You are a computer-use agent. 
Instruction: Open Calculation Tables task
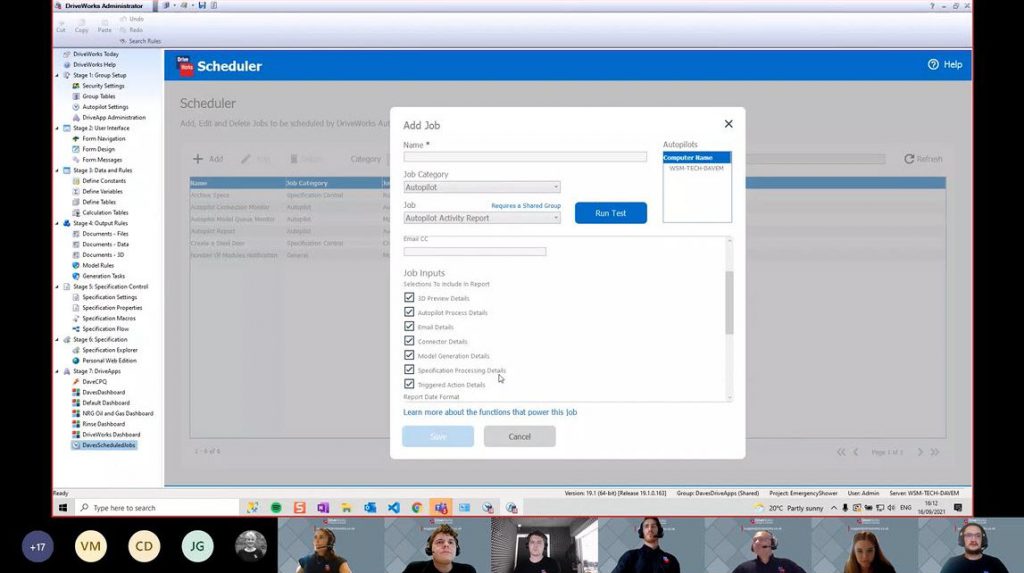click(x=104, y=212)
